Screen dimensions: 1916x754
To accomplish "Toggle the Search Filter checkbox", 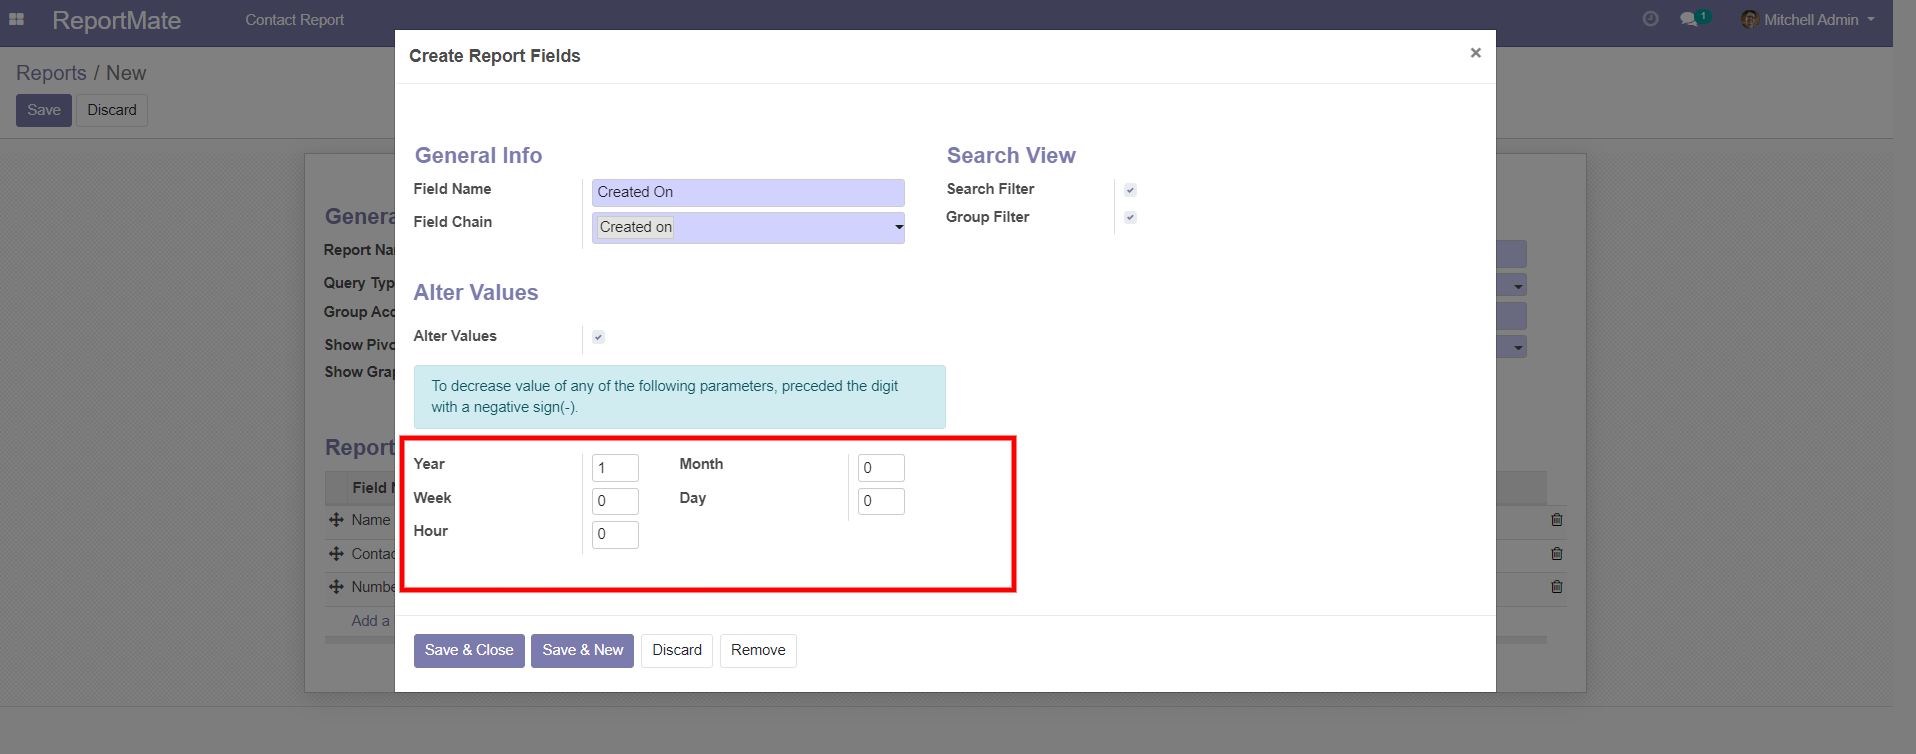I will pyautogui.click(x=1130, y=190).
